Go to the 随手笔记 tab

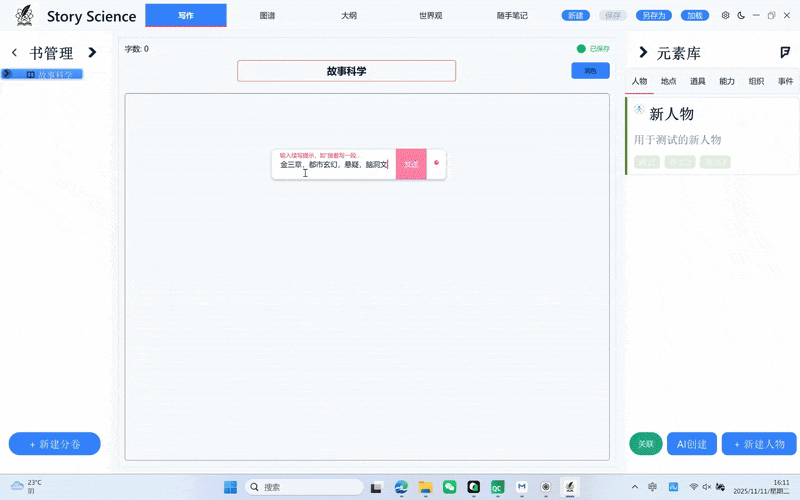[512, 16]
